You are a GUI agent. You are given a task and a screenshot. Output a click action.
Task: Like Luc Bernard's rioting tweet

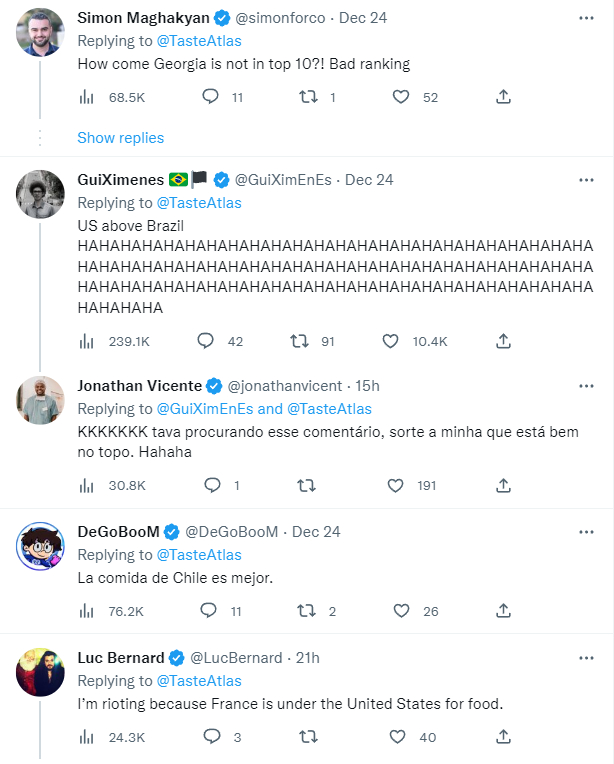401,737
